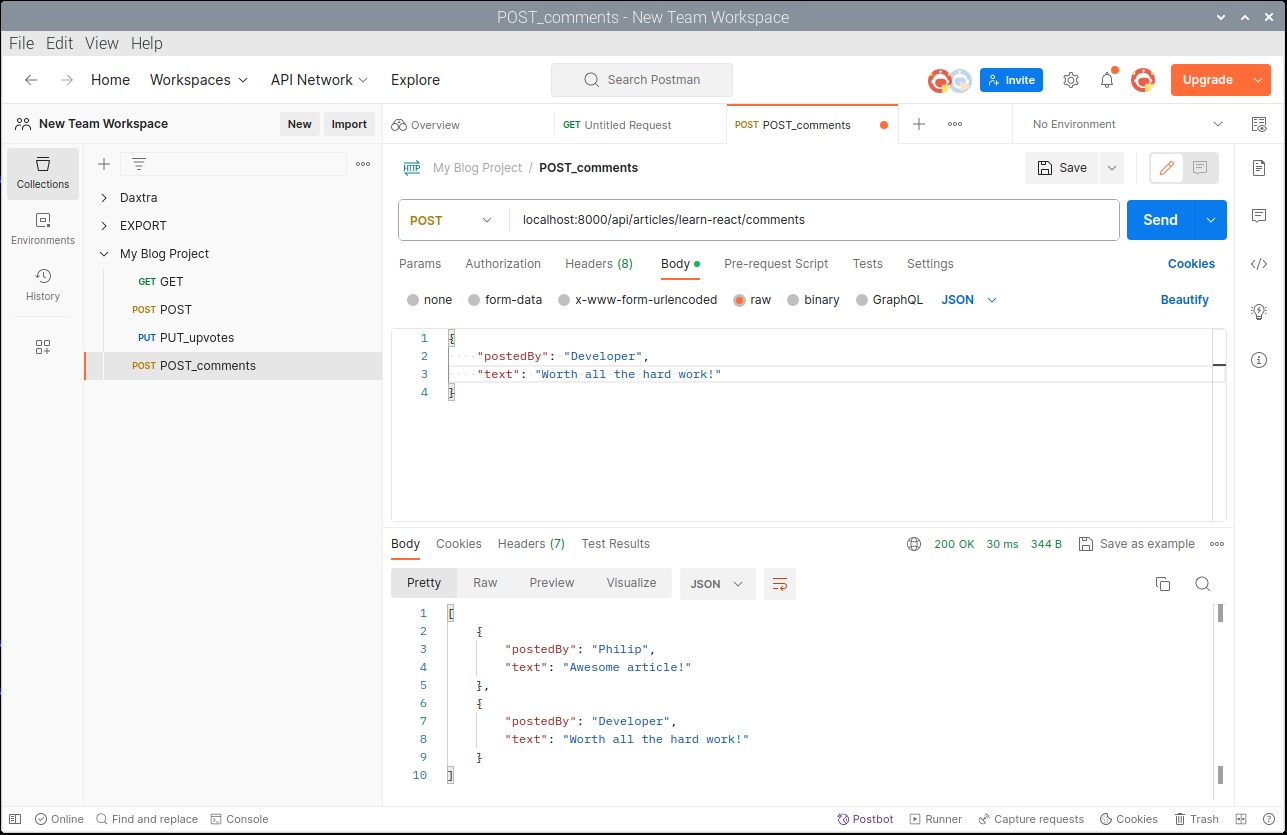Screen dimensions: 1287x835
Task: Click Save as example
Action: 1137,544
